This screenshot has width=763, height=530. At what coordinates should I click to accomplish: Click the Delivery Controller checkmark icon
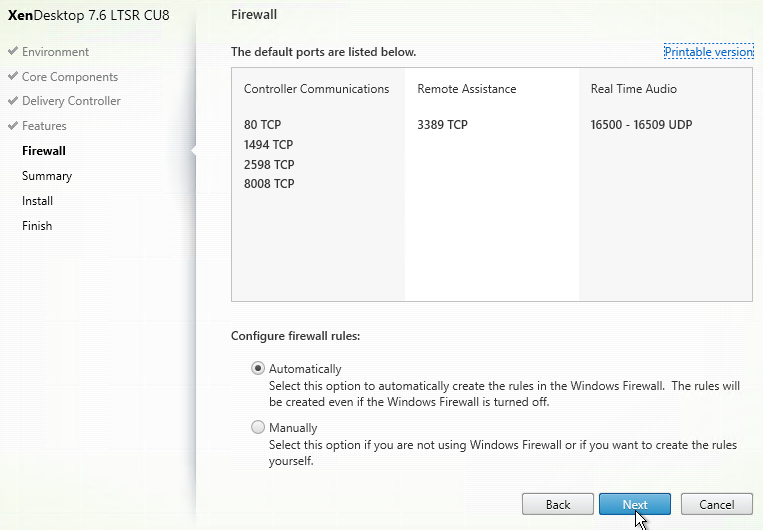[13, 100]
